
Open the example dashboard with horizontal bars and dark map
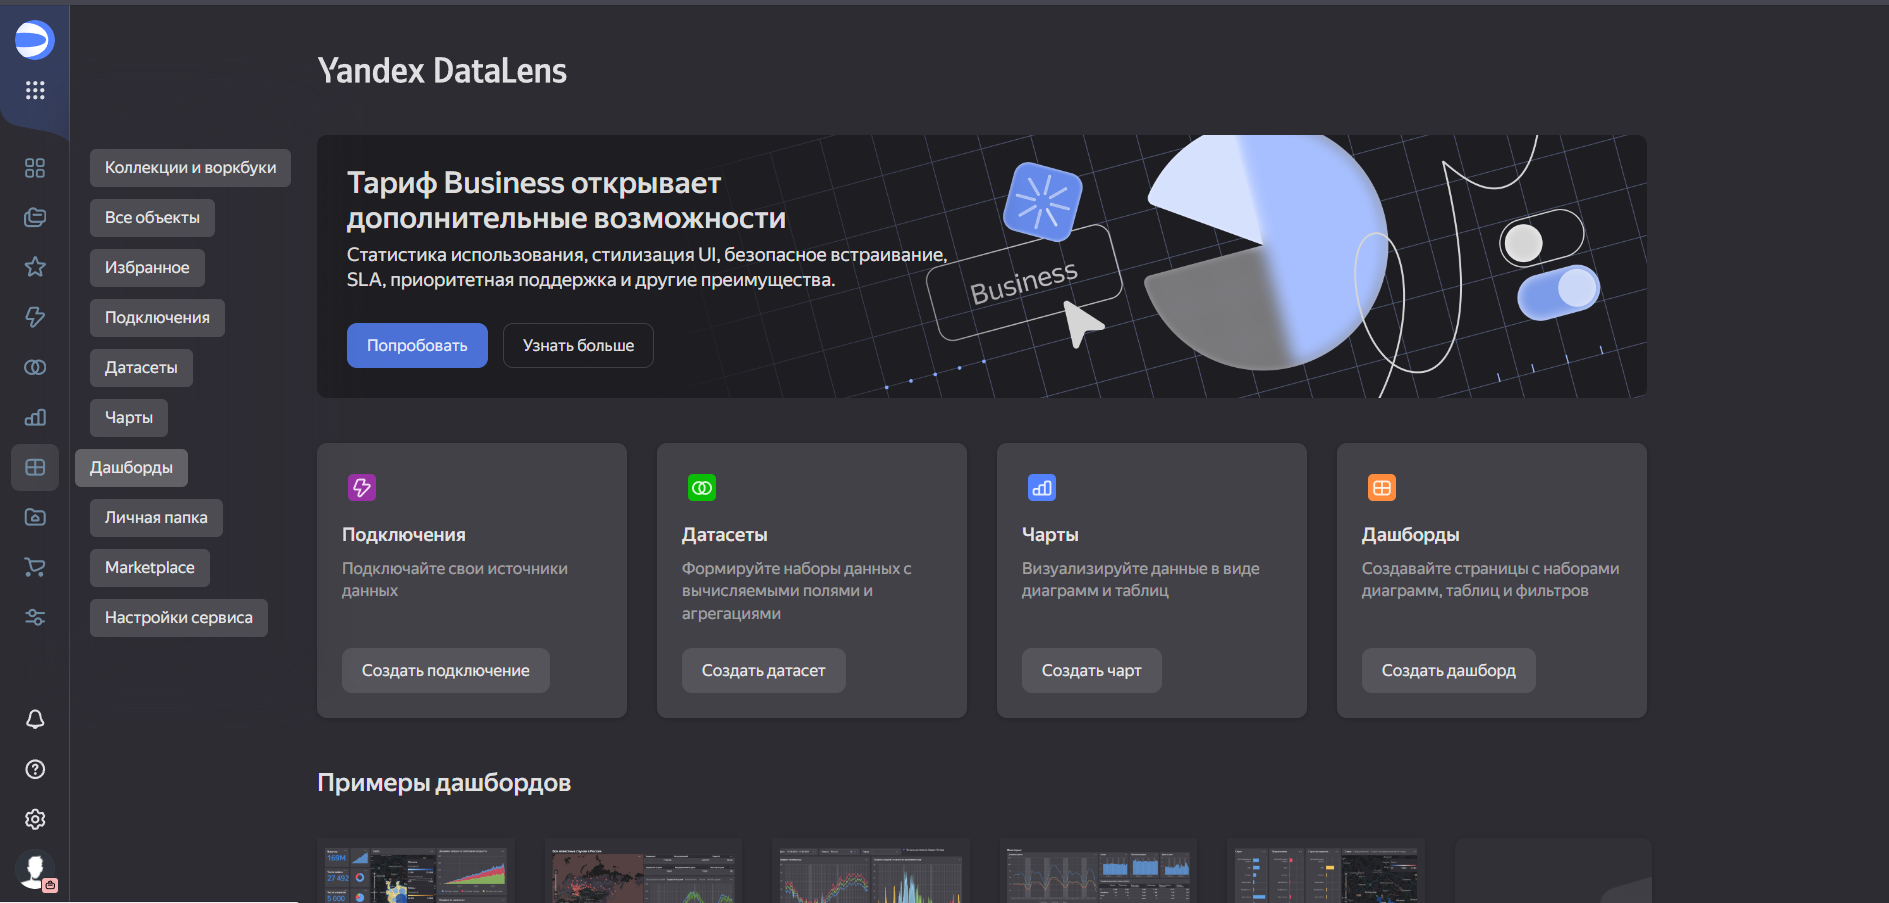point(1326,871)
